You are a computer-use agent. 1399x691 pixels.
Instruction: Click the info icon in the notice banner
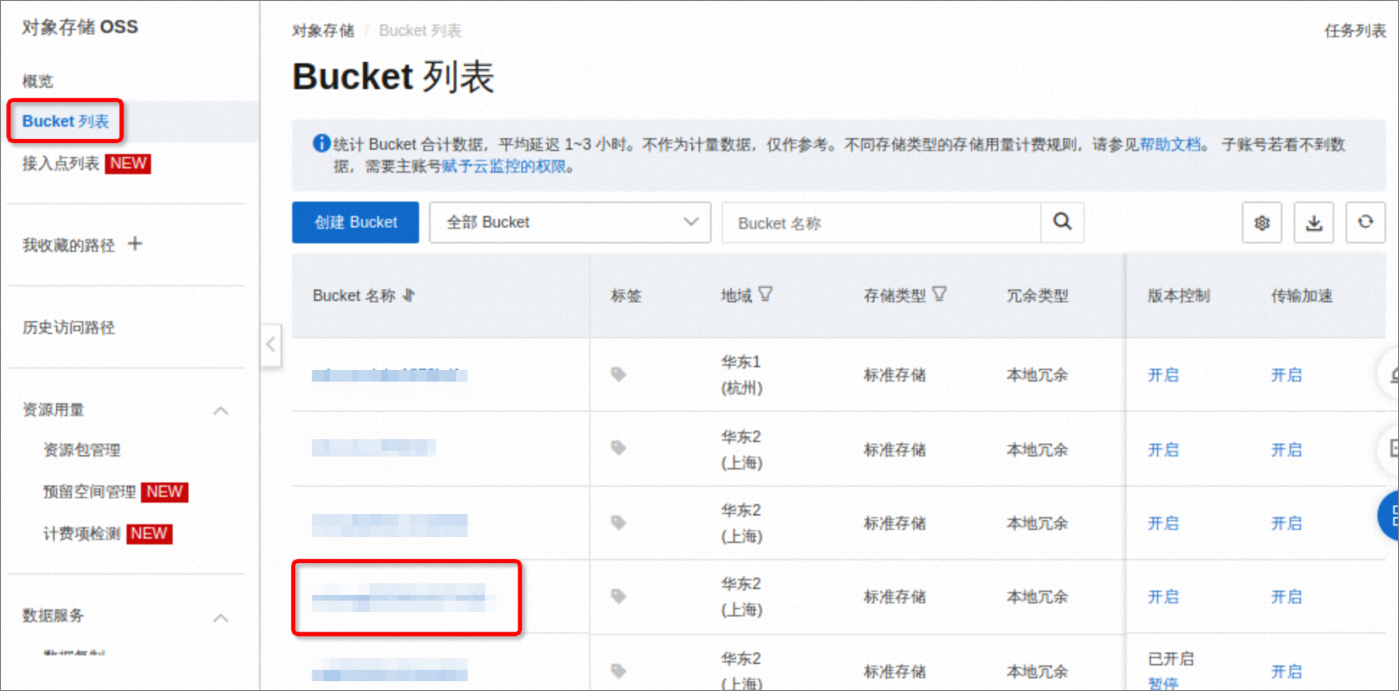(x=321, y=144)
